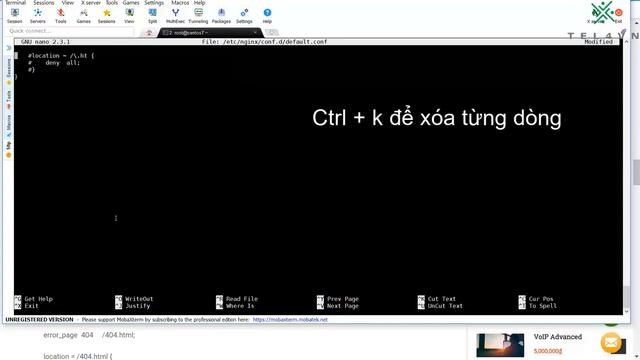
Task: Open the Sftp sidebar tab
Action: pyautogui.click(x=9, y=149)
